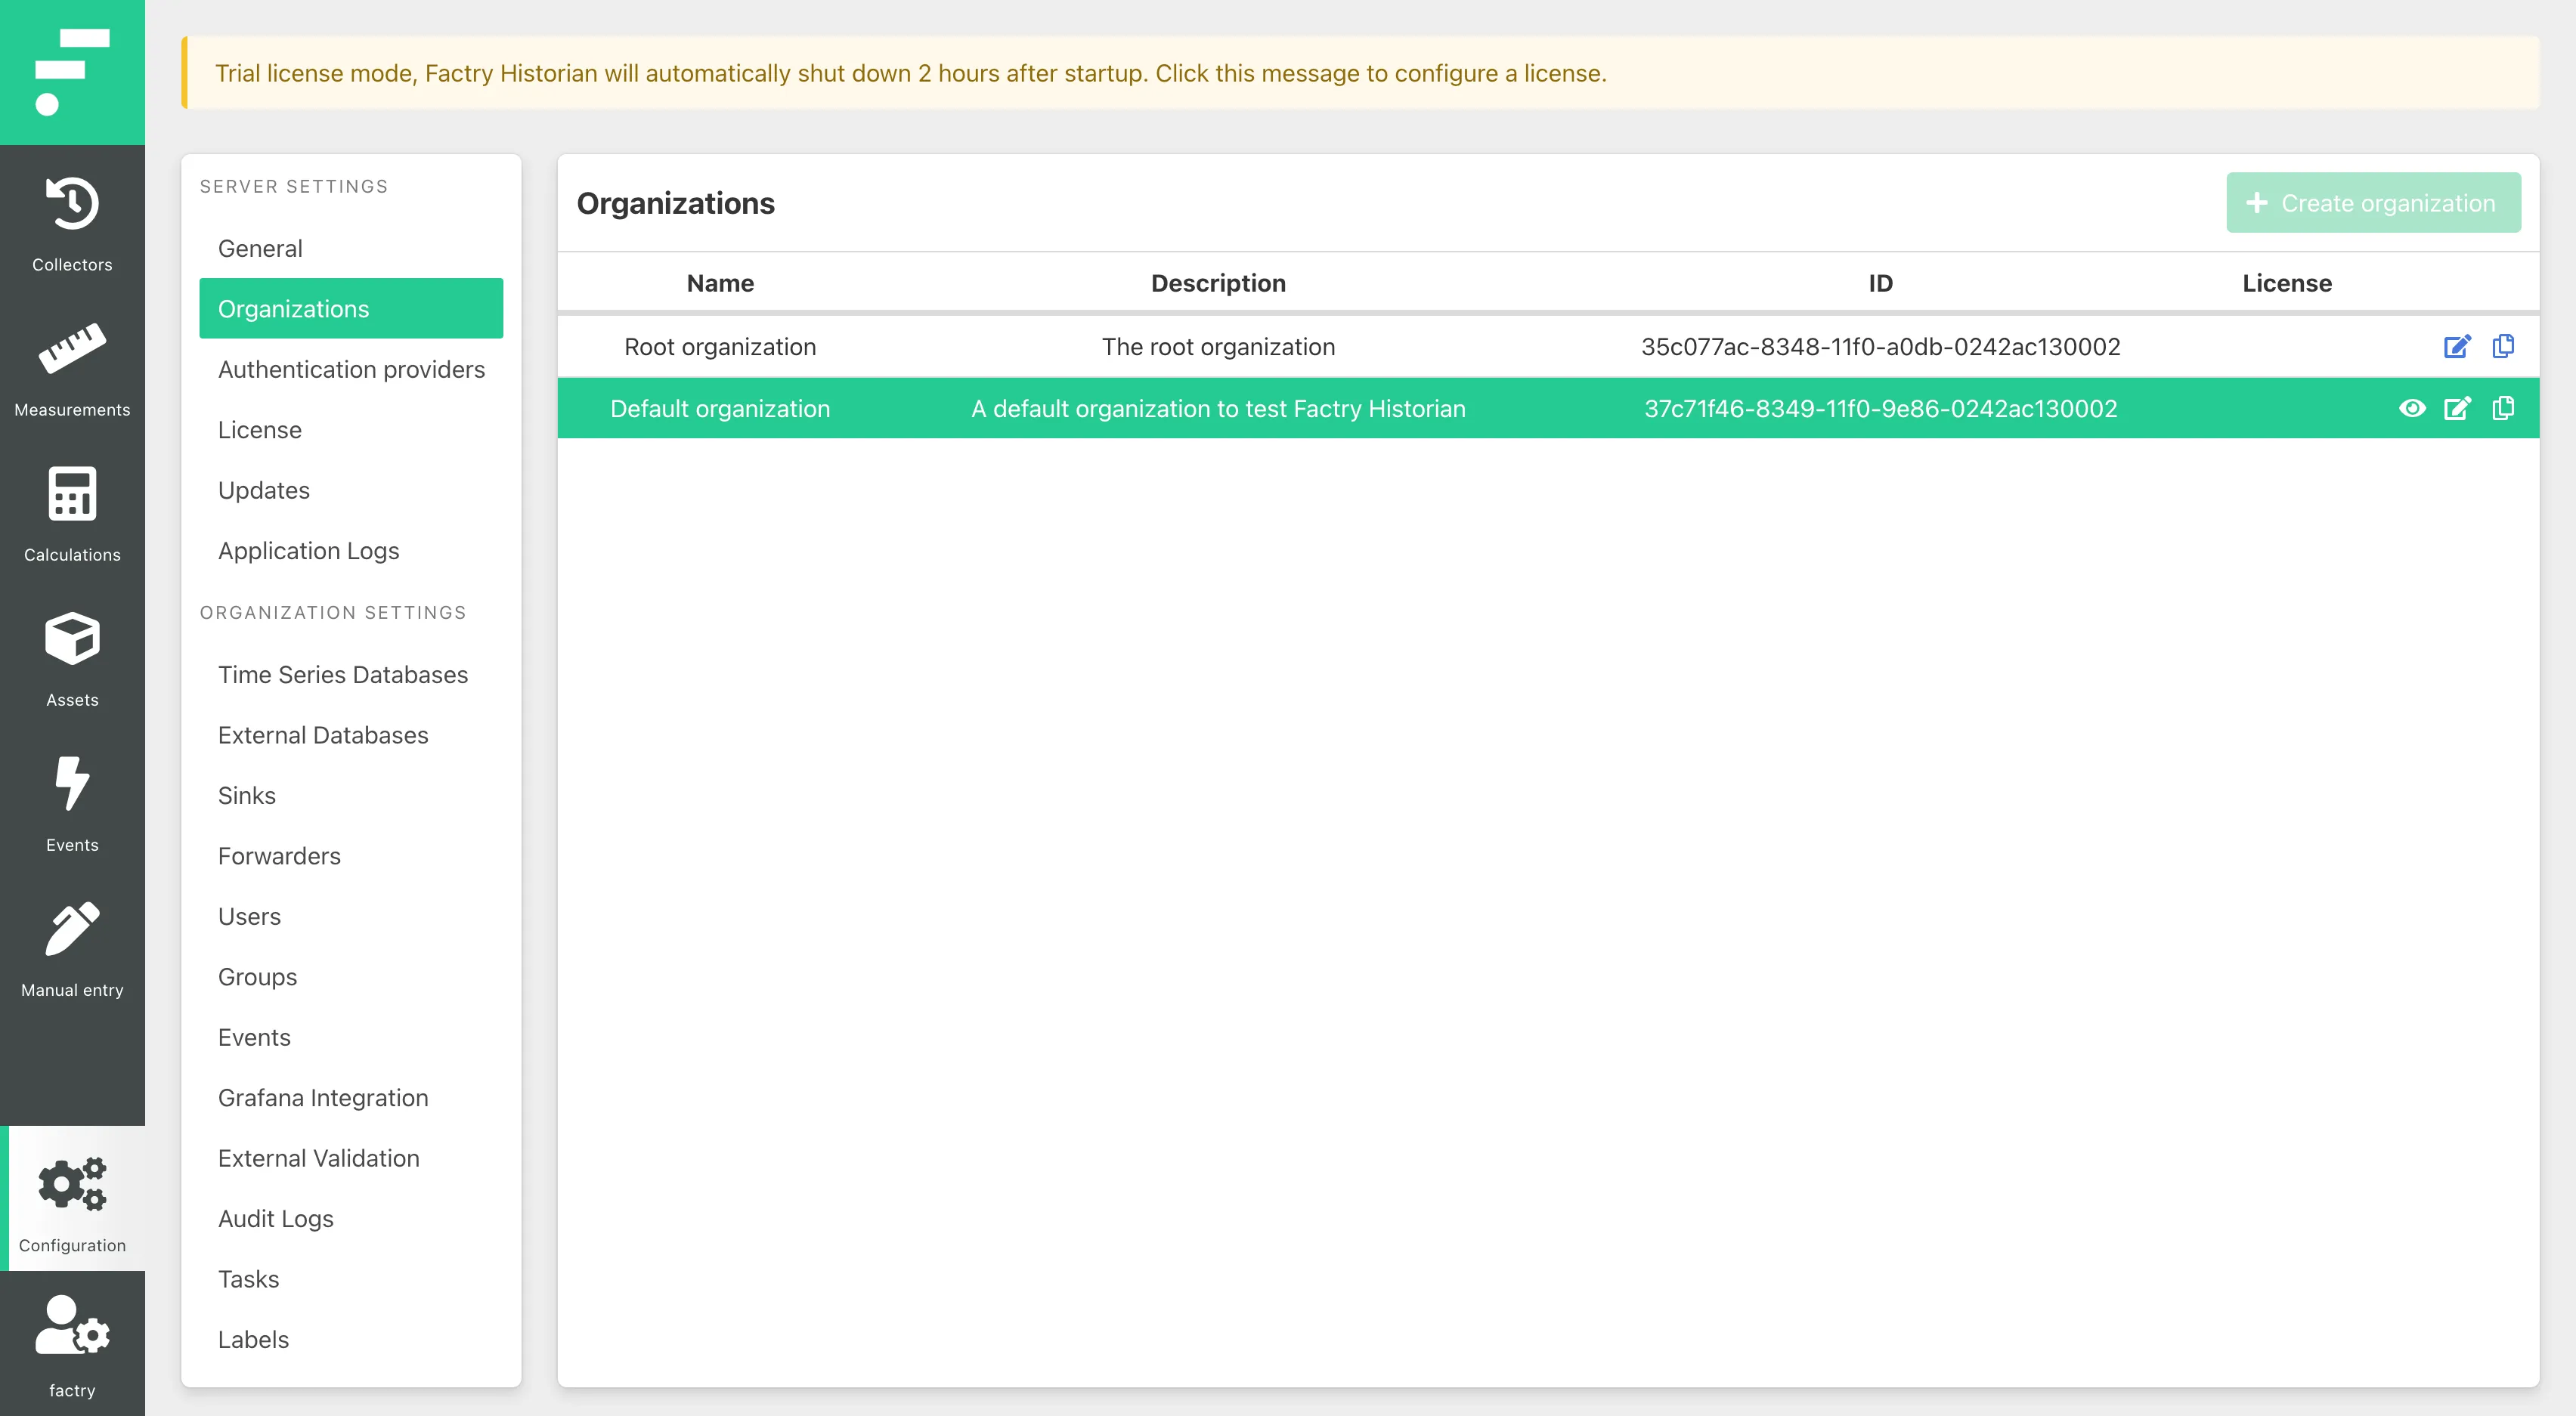Open the Calculations section
The image size is (2576, 1416).
(x=72, y=515)
